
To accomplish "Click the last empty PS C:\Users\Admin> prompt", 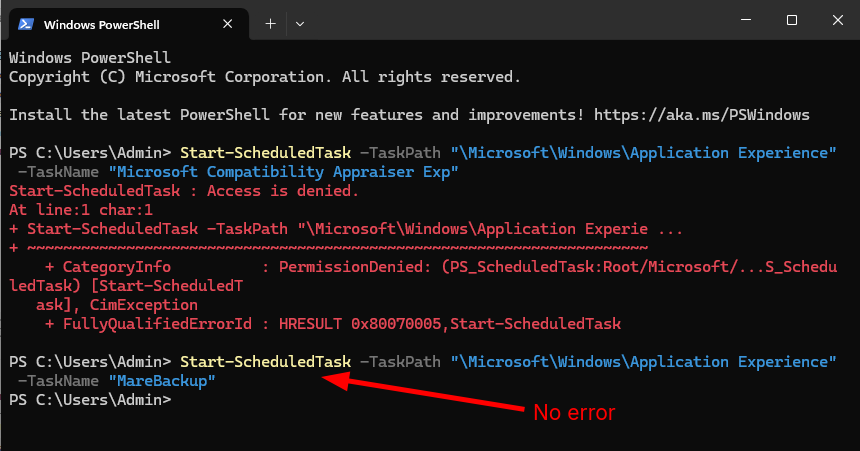I will coord(90,399).
